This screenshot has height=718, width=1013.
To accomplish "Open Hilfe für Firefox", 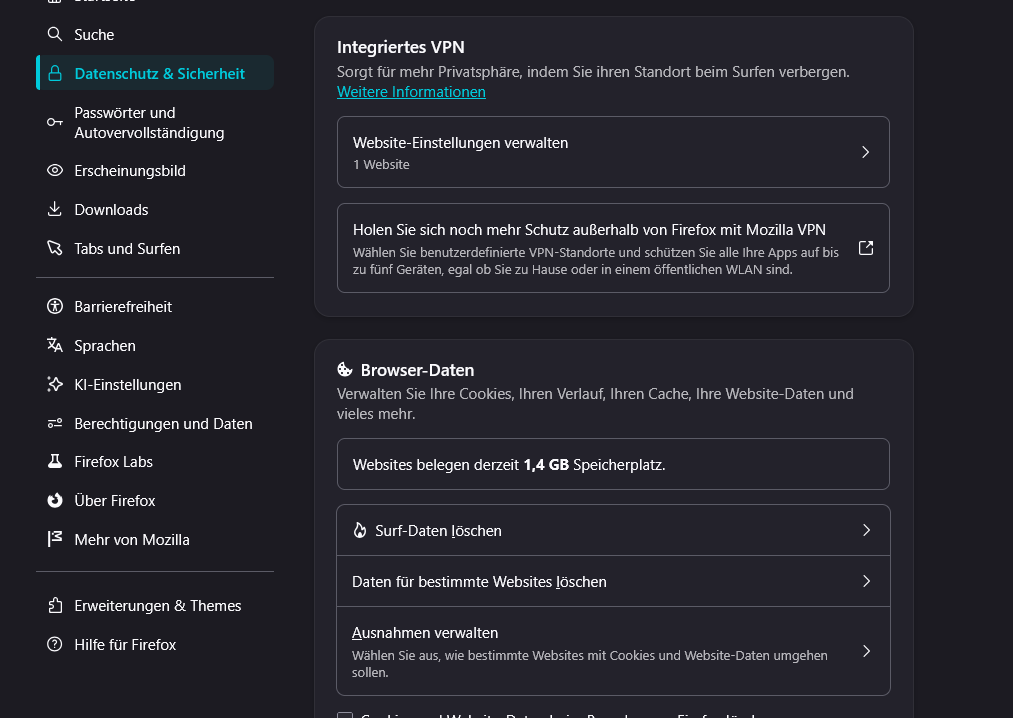I will (x=155, y=644).
